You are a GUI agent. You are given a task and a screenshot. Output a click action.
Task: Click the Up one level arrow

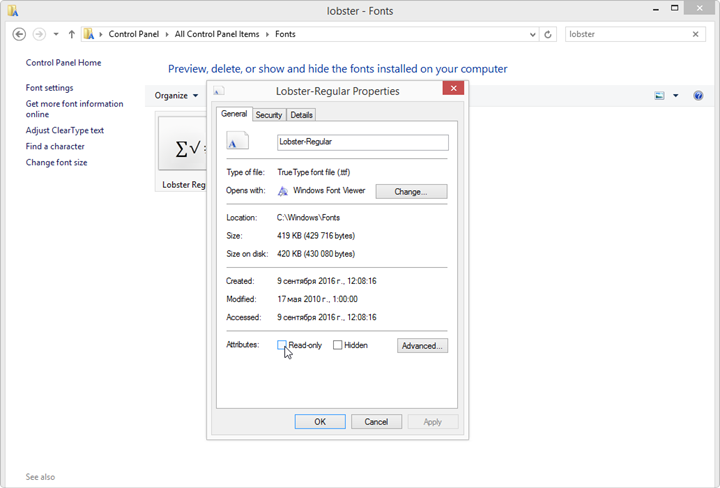tap(72, 34)
